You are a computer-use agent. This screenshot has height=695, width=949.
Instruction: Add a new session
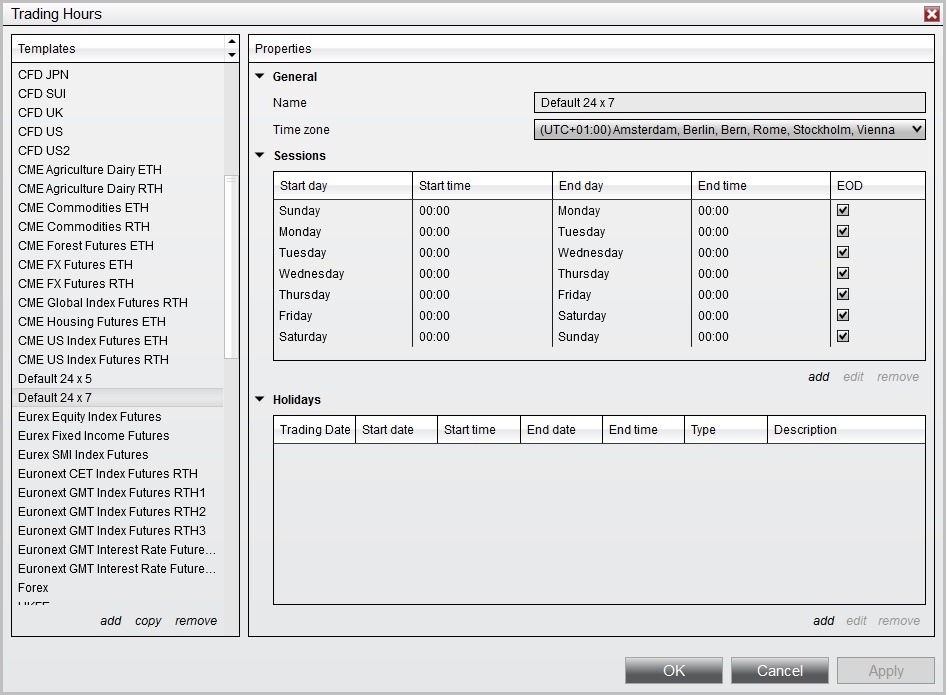pyautogui.click(x=818, y=377)
